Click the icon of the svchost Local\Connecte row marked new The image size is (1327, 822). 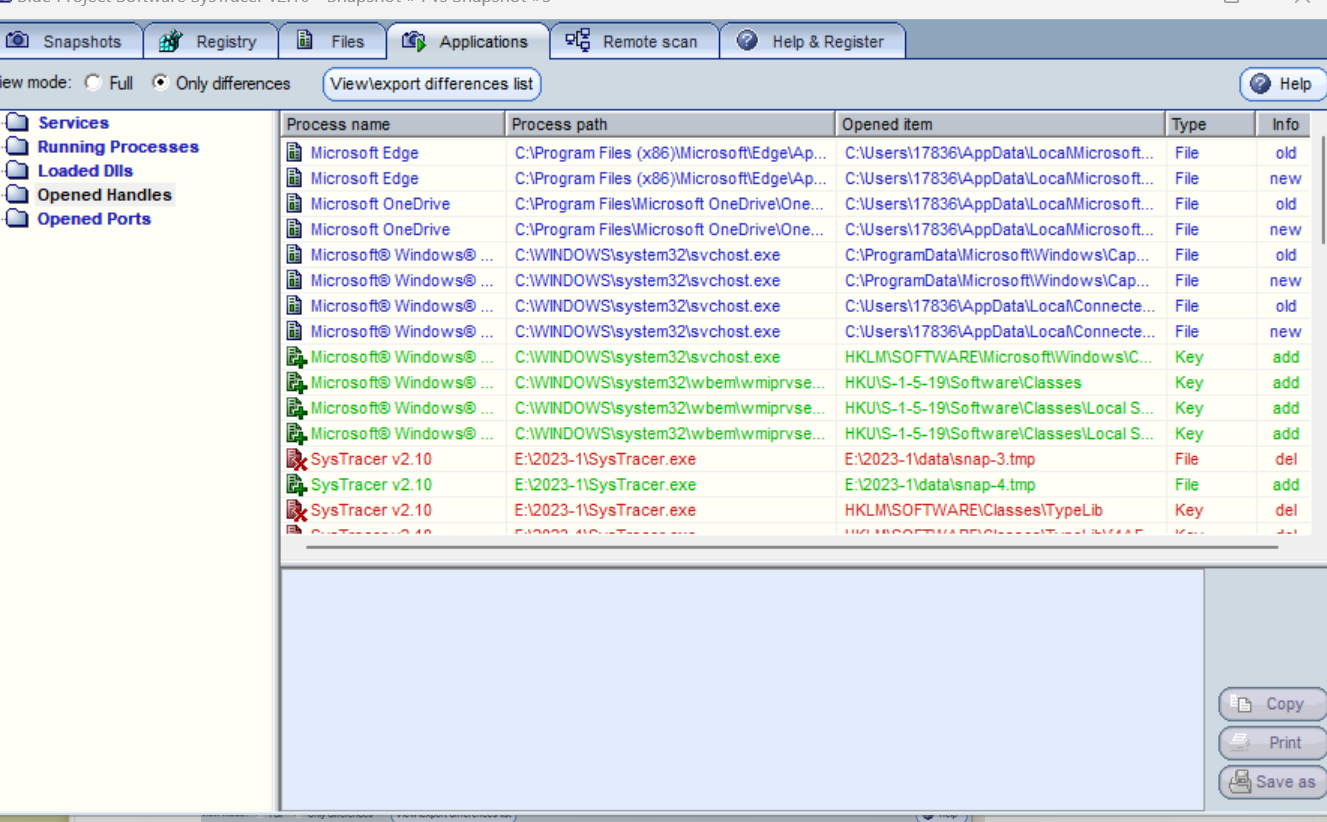coord(295,331)
